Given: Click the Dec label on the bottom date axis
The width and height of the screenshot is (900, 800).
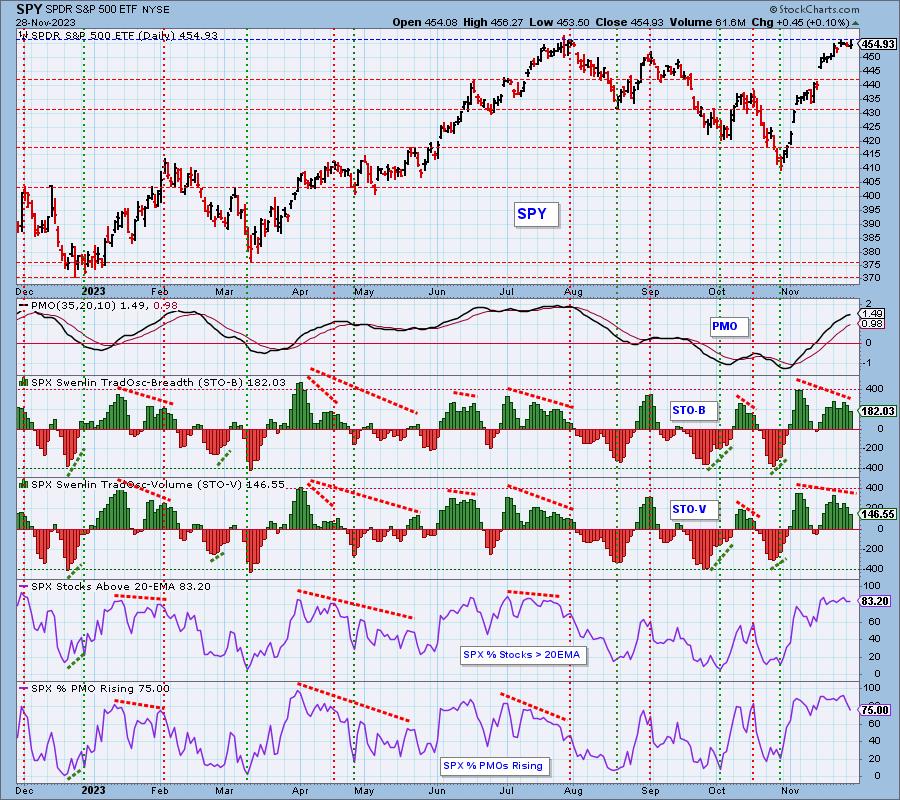Looking at the screenshot, I should (x=25, y=790).
